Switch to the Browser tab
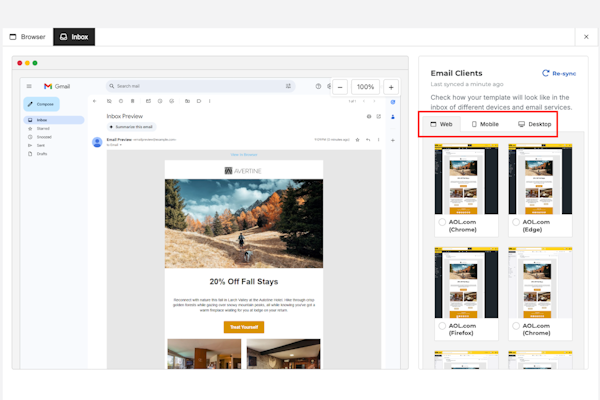600x400 pixels. [x=28, y=37]
